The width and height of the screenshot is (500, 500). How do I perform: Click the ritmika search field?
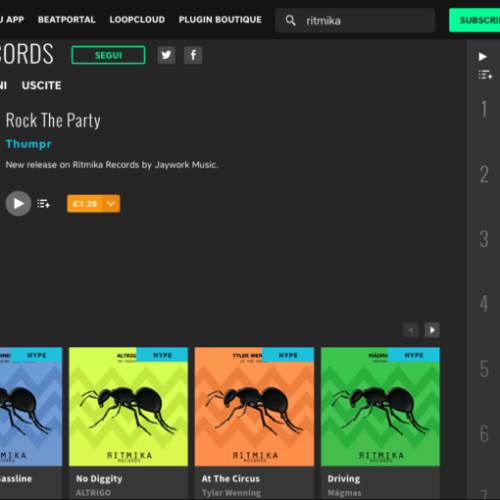355,20
